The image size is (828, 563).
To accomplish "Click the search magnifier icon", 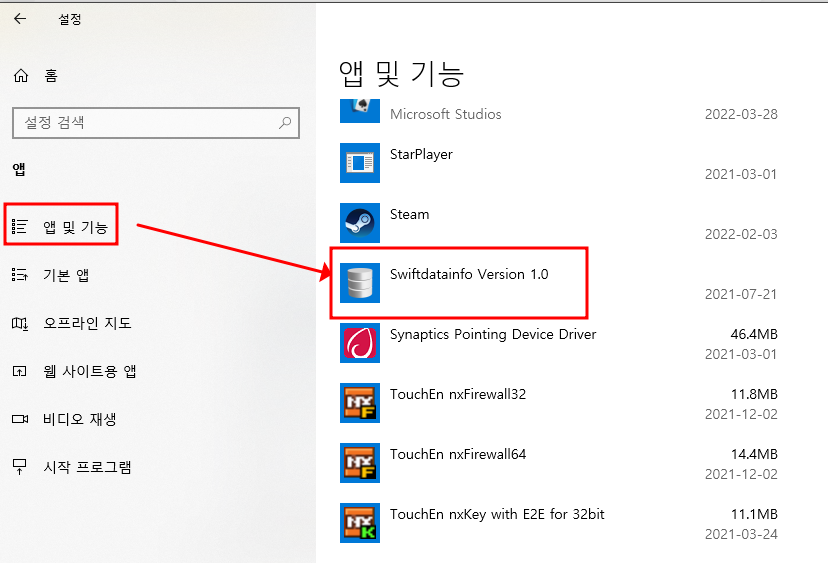I will coord(285,123).
